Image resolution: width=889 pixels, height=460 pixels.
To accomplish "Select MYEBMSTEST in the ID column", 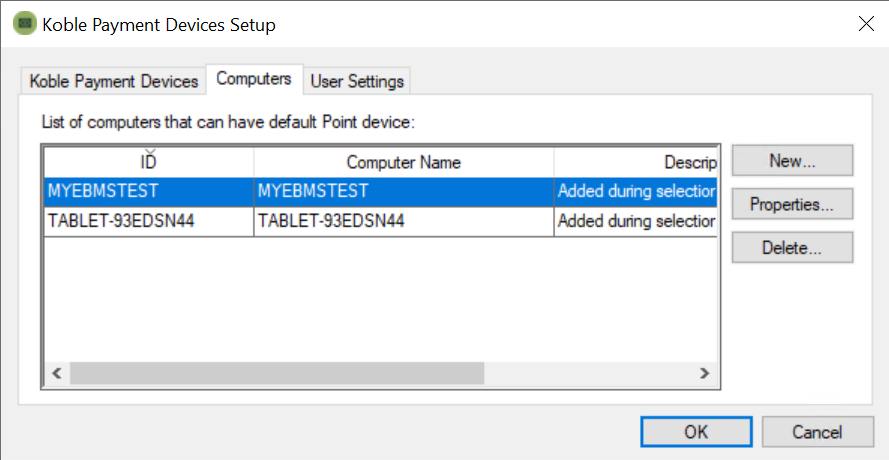I will point(149,191).
